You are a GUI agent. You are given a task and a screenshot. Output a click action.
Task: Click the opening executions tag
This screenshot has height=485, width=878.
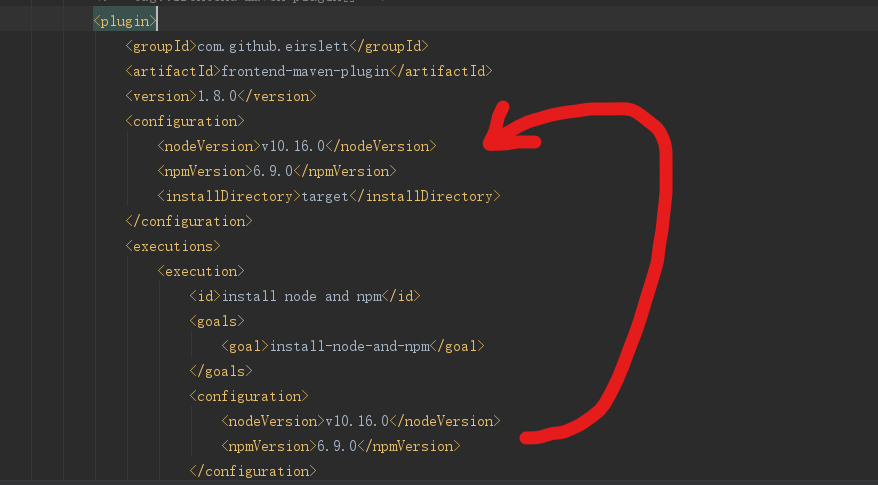pos(173,246)
